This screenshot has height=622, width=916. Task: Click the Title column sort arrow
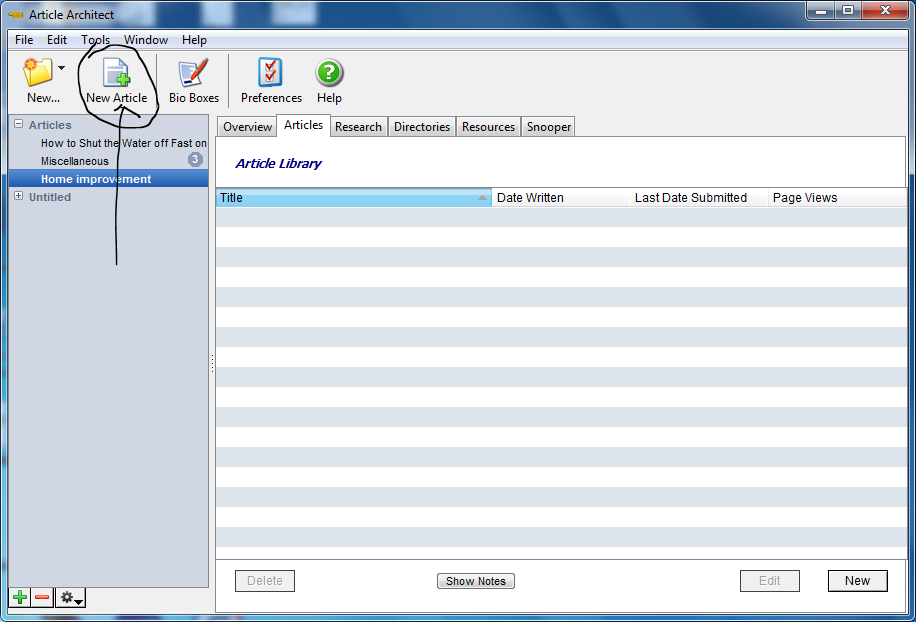tap(482, 198)
